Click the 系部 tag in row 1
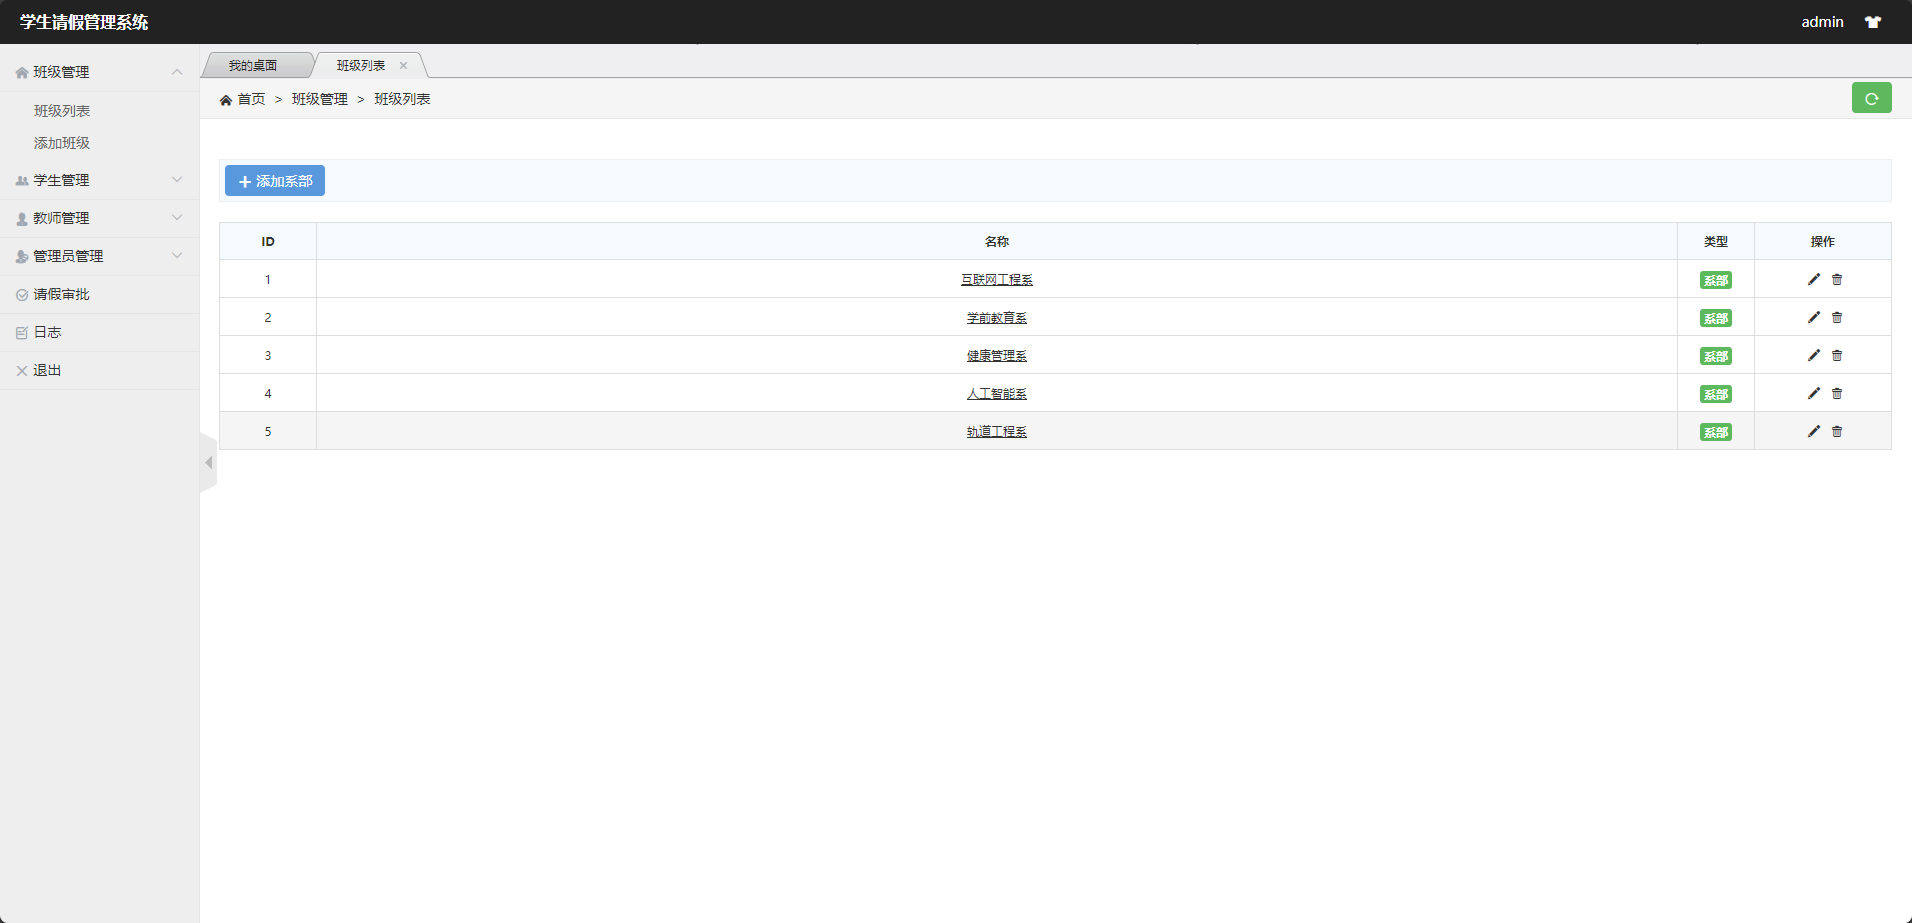This screenshot has width=1912, height=923. pos(1716,280)
